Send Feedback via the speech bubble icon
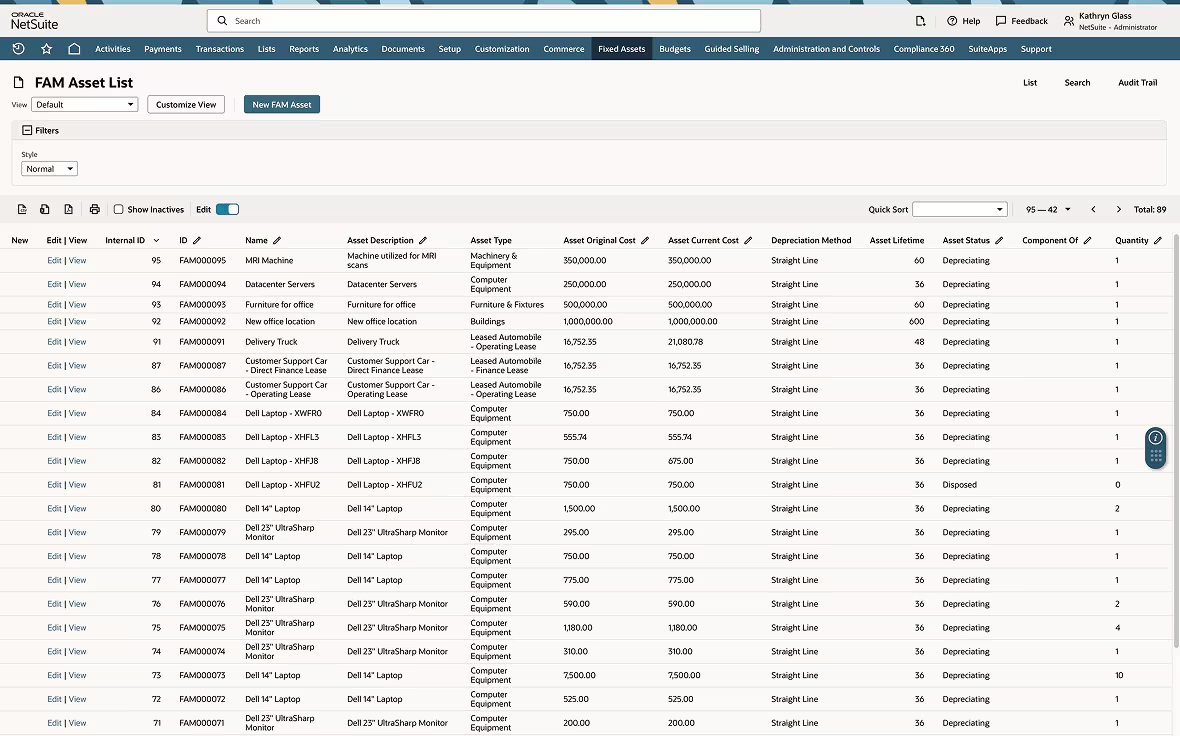 click(x=1001, y=20)
